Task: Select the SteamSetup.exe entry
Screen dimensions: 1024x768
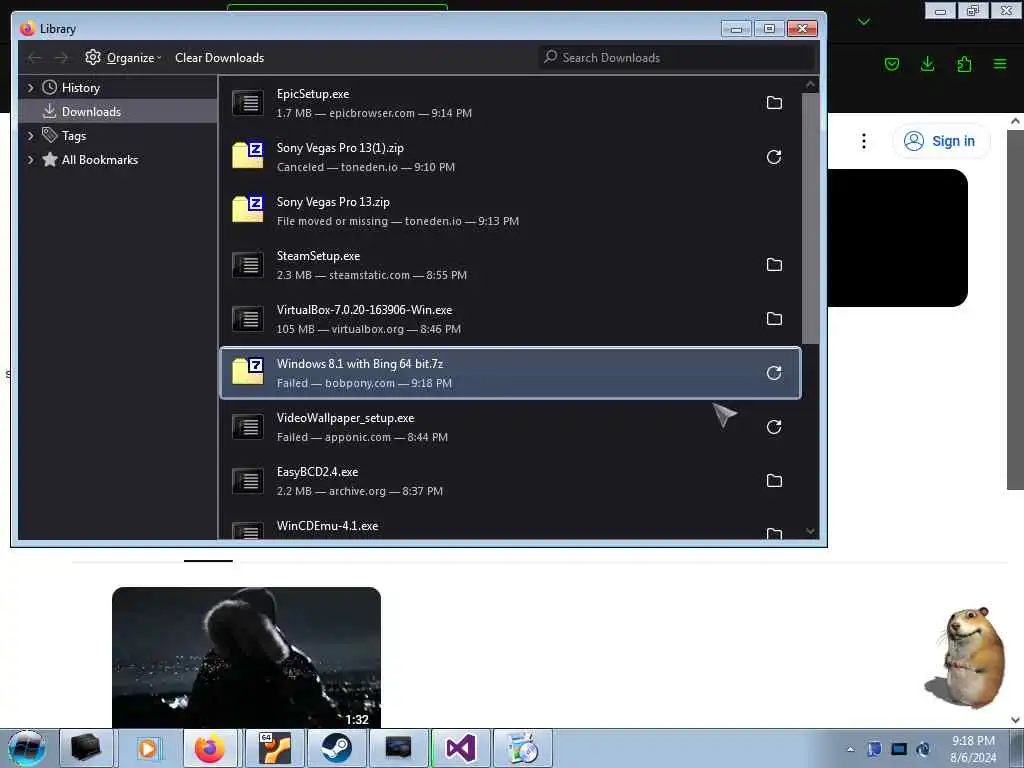Action: coord(510,265)
